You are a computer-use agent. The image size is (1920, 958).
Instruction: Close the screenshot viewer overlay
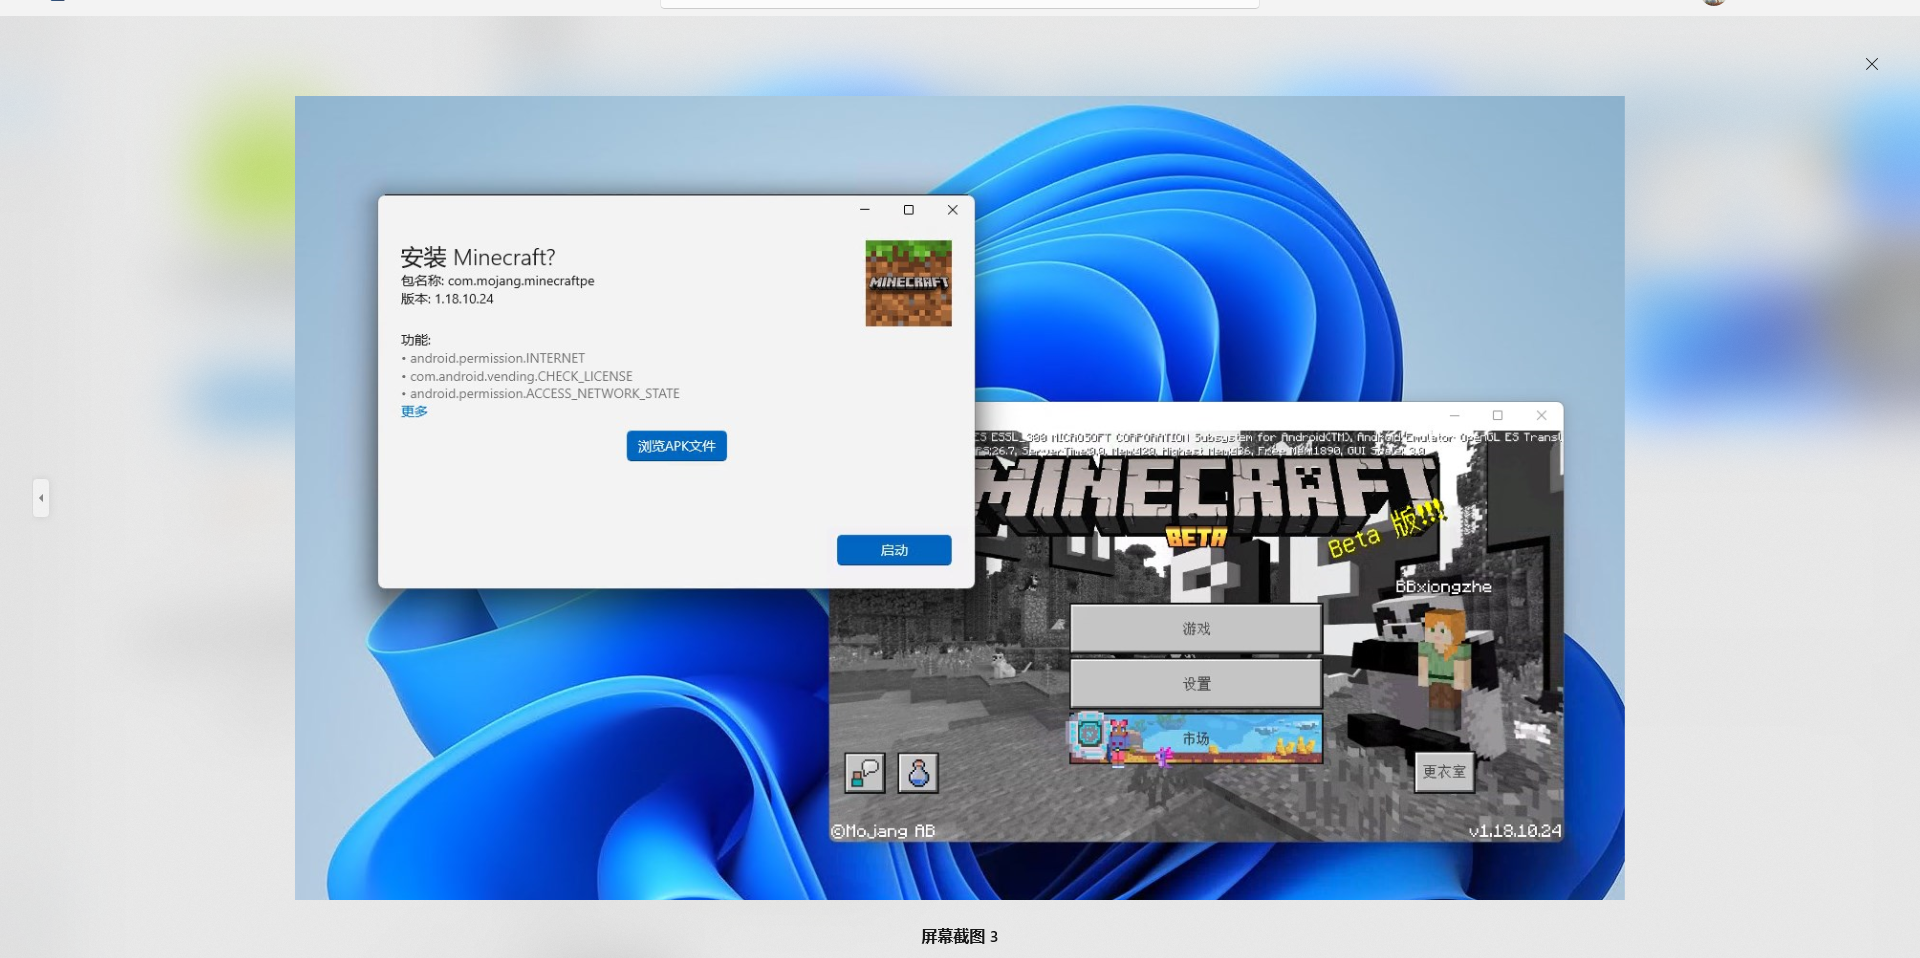tap(1871, 64)
